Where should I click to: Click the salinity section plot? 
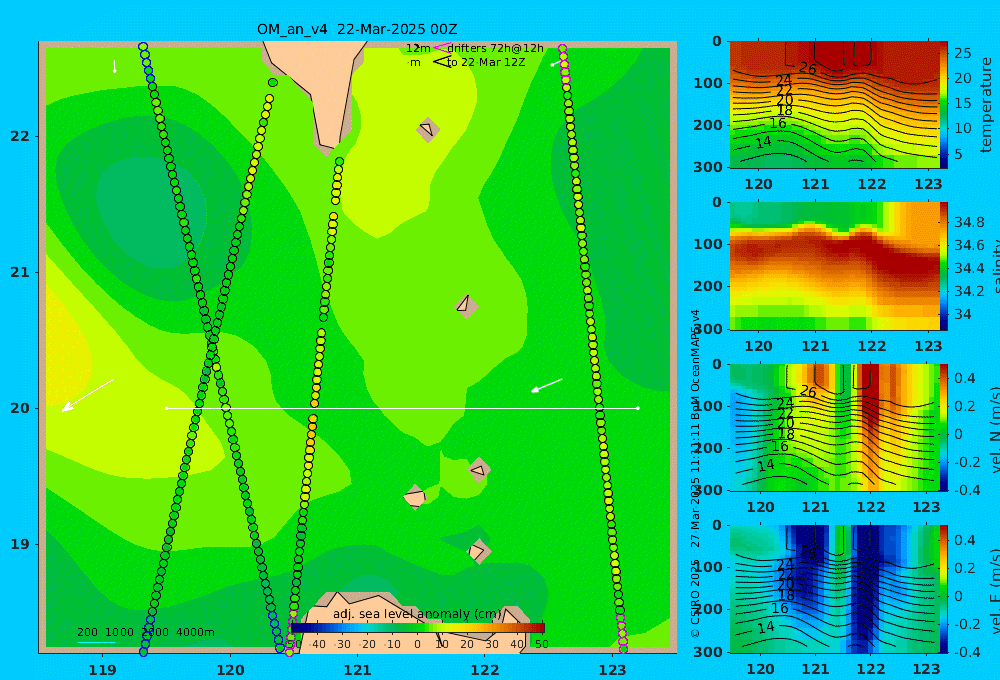[834, 266]
